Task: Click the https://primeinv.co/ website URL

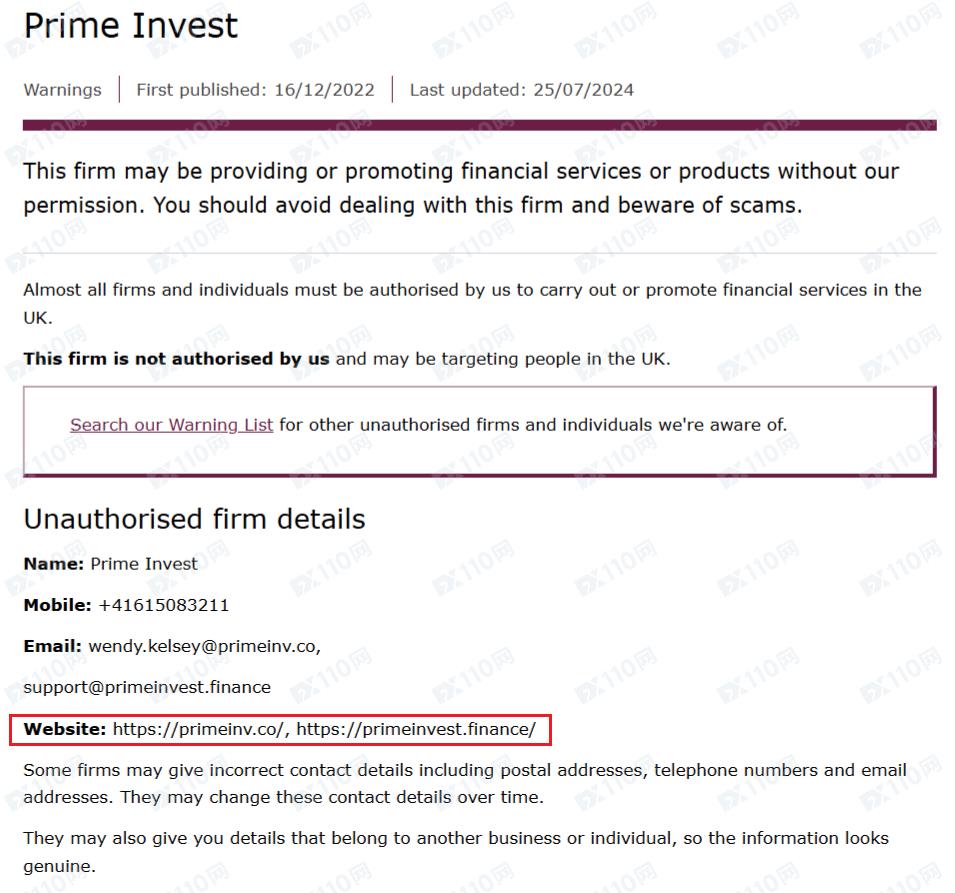Action: (x=200, y=729)
